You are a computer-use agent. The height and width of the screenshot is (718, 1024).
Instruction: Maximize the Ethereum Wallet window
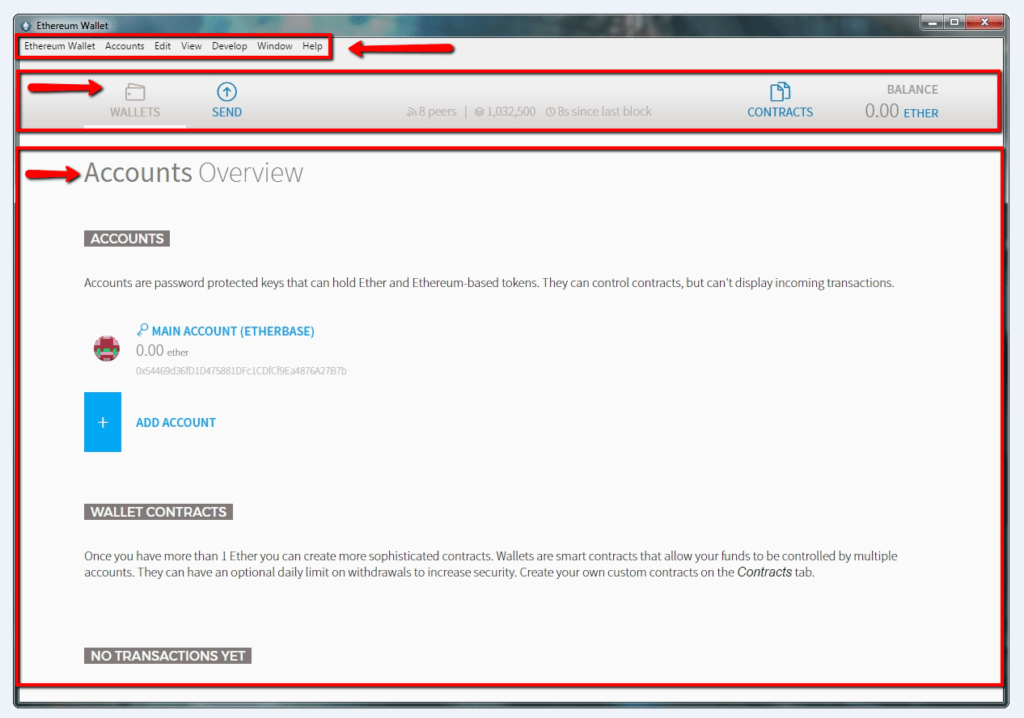tap(954, 22)
